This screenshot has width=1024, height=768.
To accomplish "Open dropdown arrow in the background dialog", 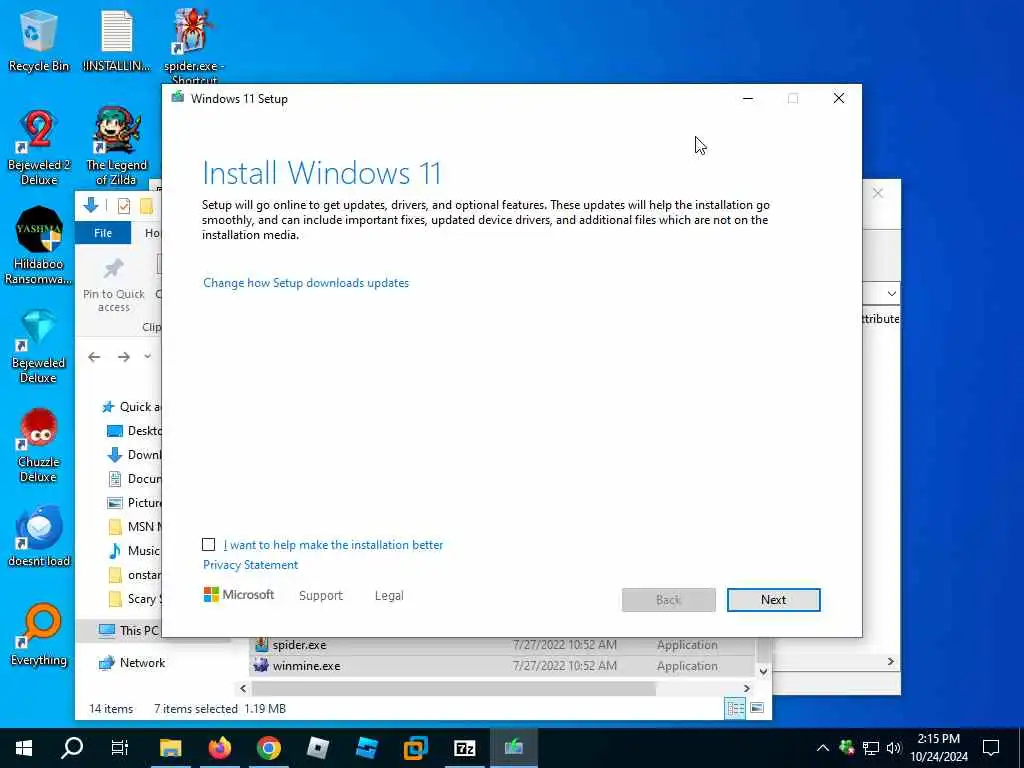I will point(891,294).
